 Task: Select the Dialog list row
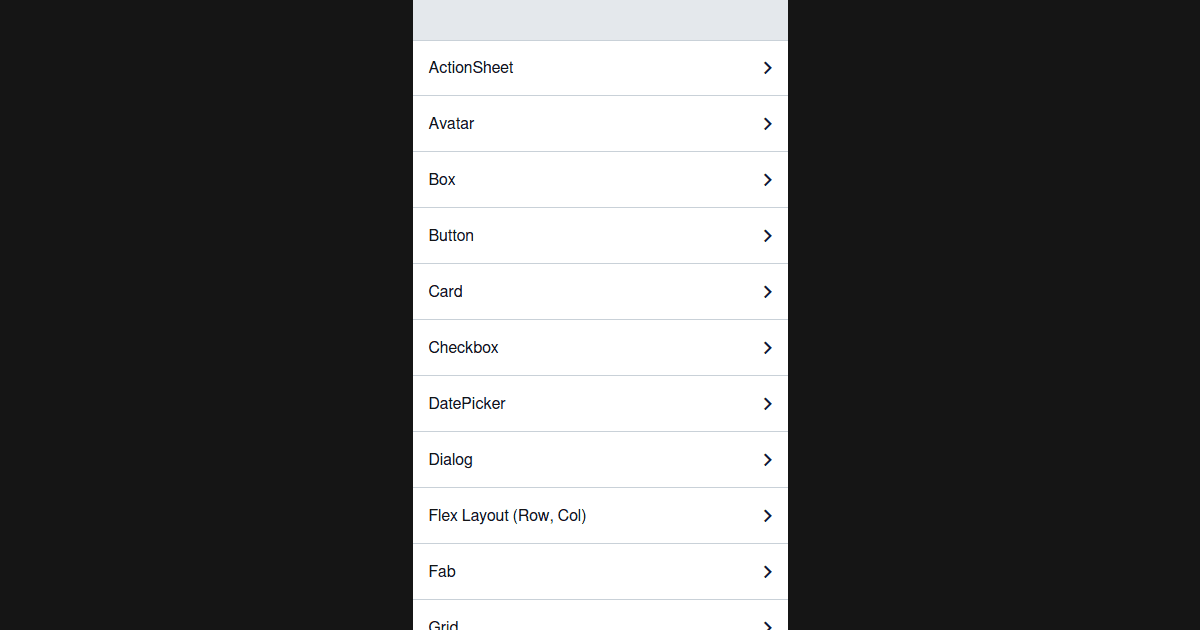[x=451, y=460]
